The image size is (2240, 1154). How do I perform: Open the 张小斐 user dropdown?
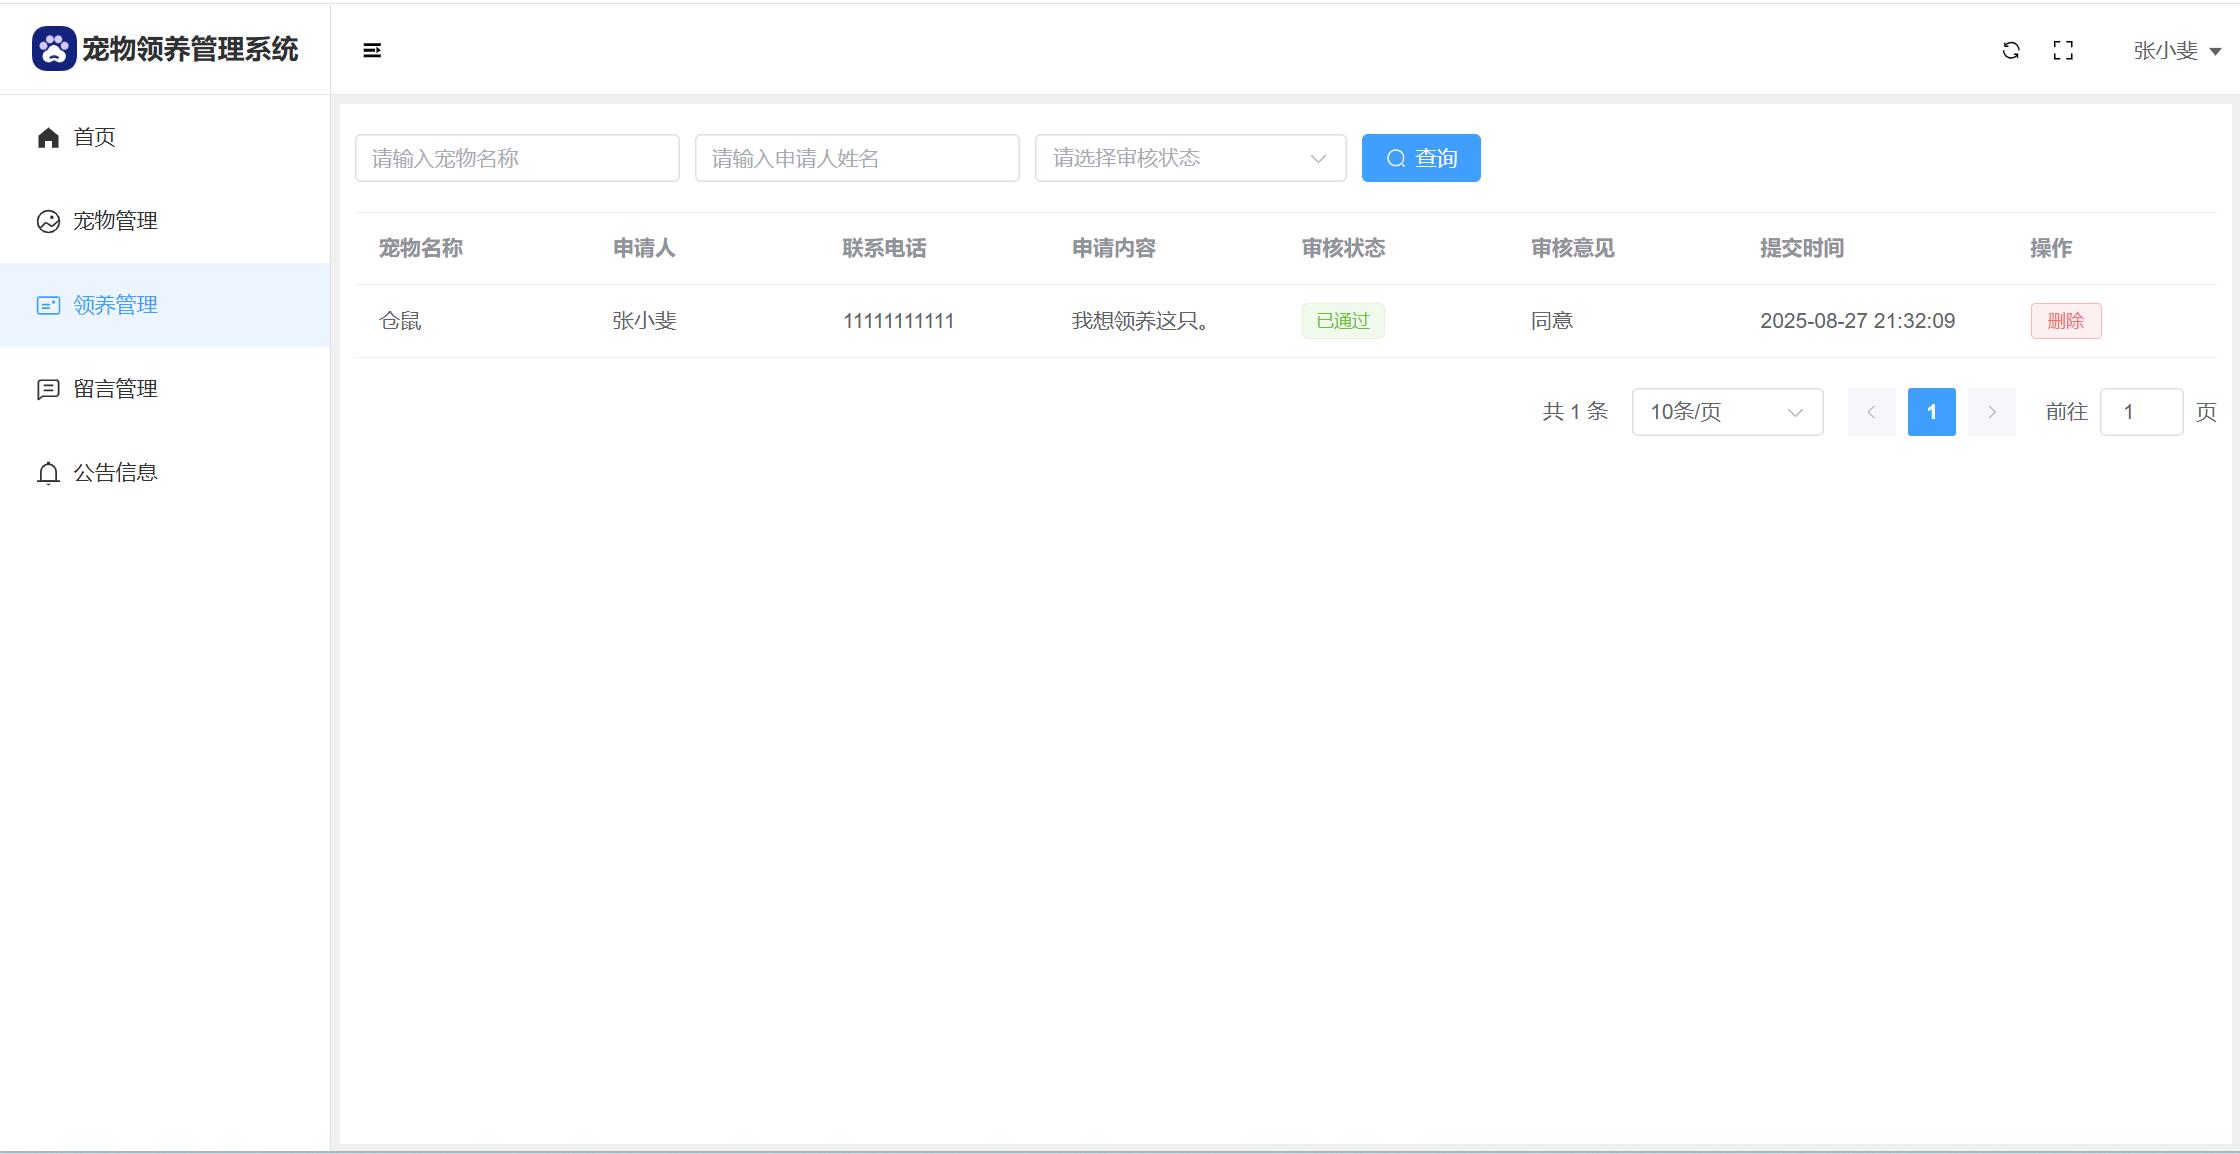tap(2176, 50)
